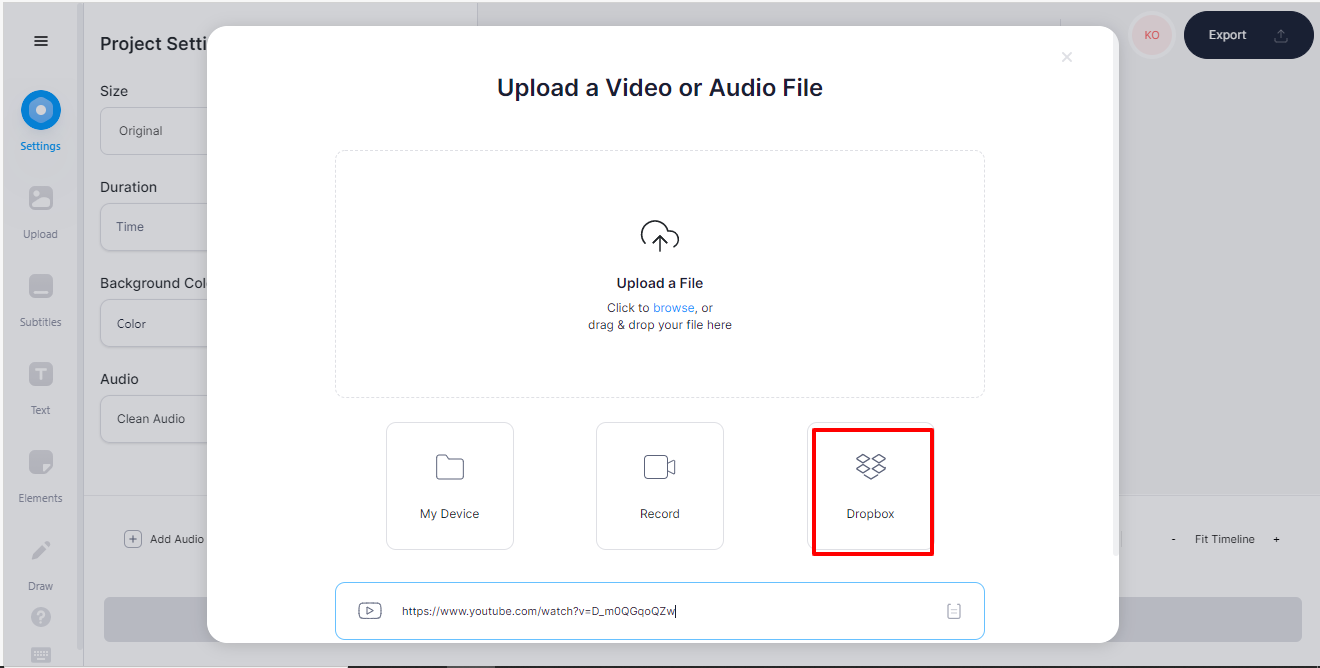Choose Record option card
Viewport: 1320px width, 668px height.
(660, 486)
